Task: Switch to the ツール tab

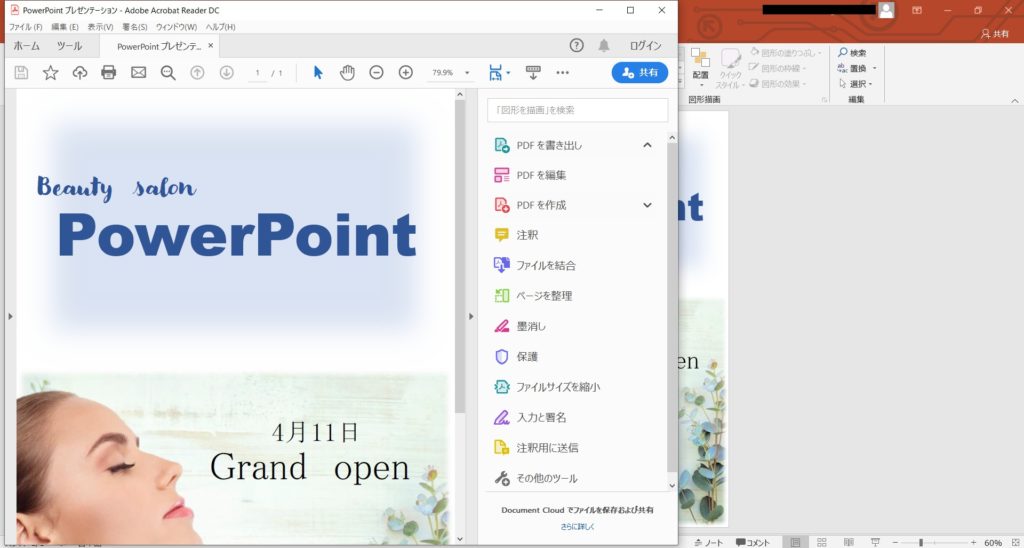Action: tap(69, 46)
